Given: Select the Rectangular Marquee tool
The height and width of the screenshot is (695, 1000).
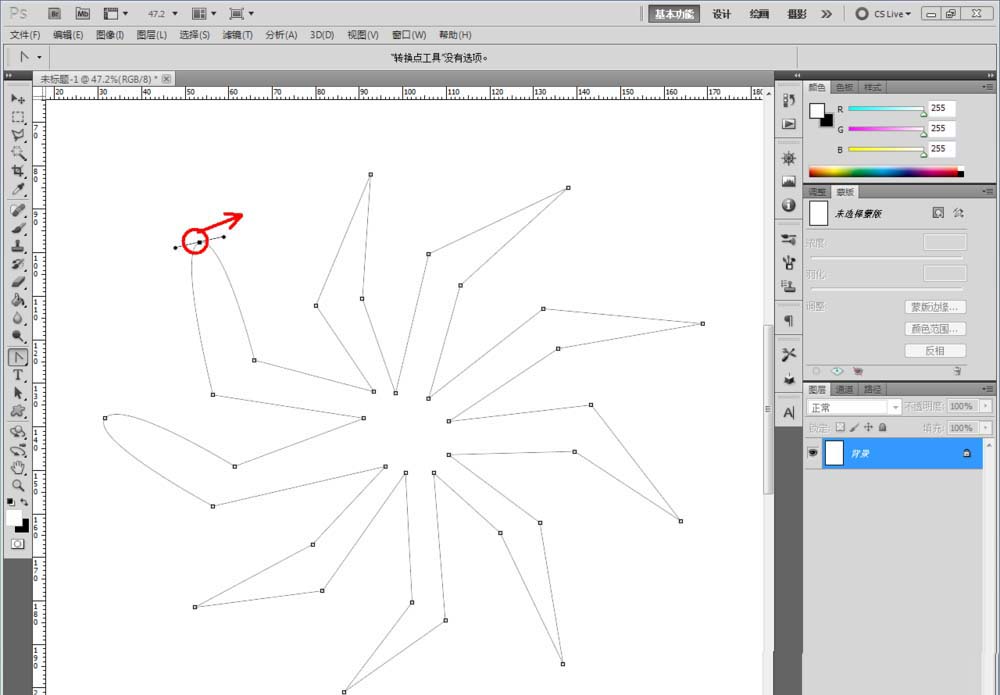Looking at the screenshot, I should coord(18,117).
